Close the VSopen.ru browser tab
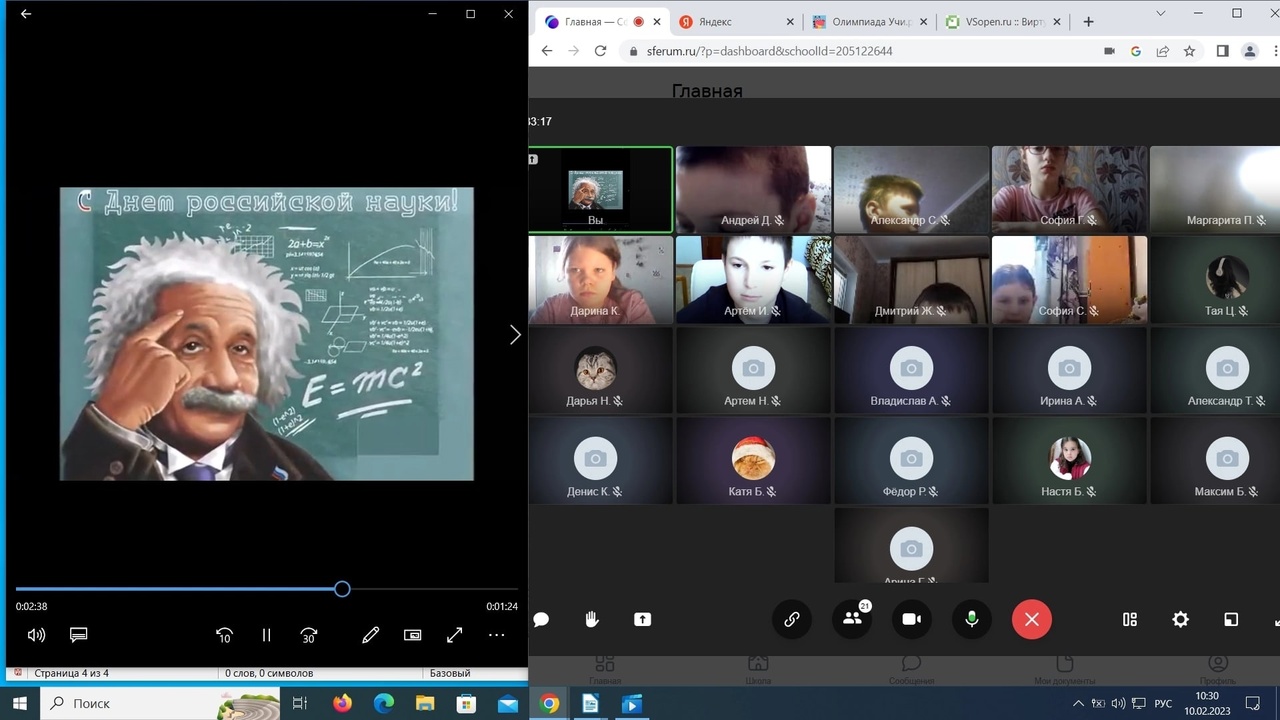Viewport: 1280px width, 720px height. coord(1057,22)
